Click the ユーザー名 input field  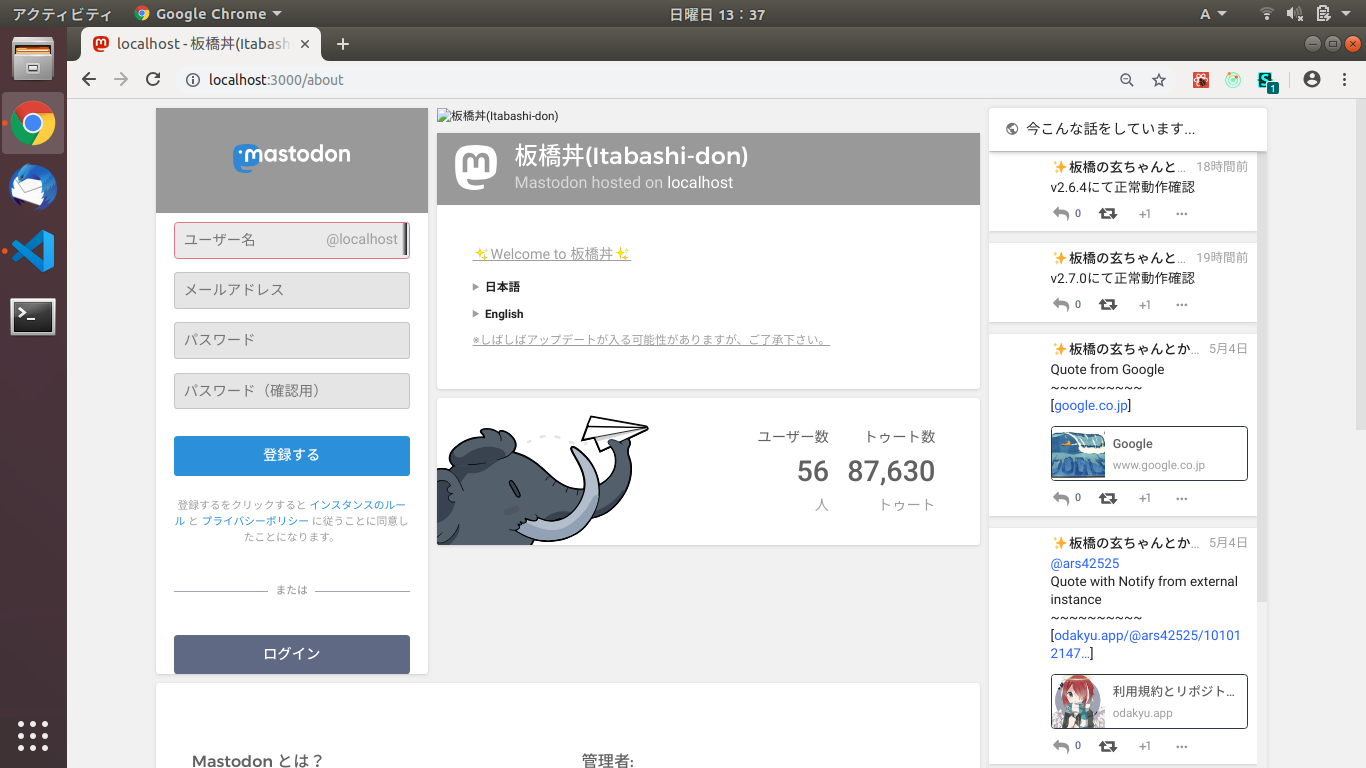click(250, 240)
